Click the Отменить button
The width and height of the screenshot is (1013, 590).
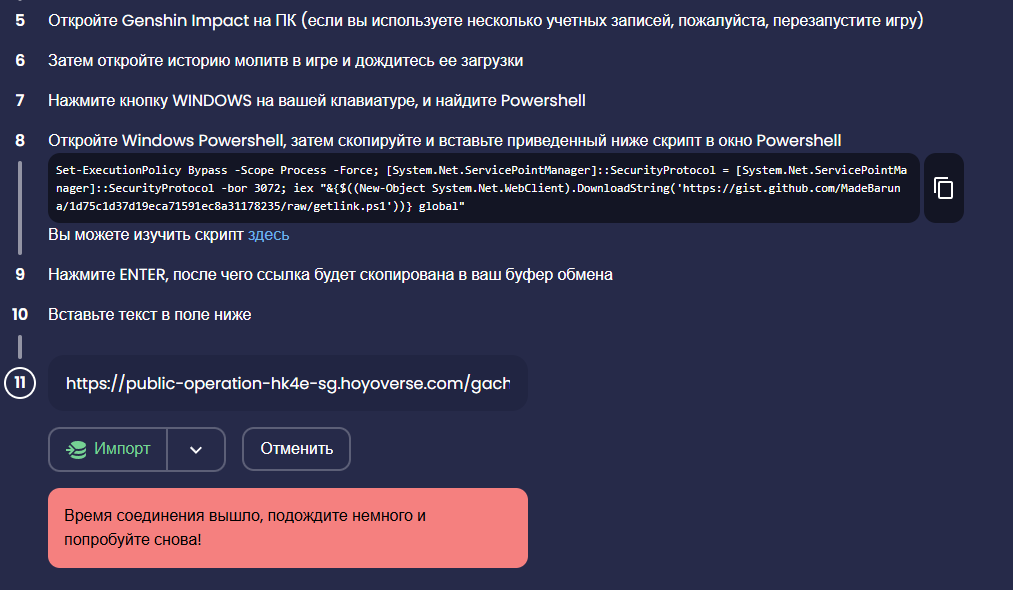point(296,449)
